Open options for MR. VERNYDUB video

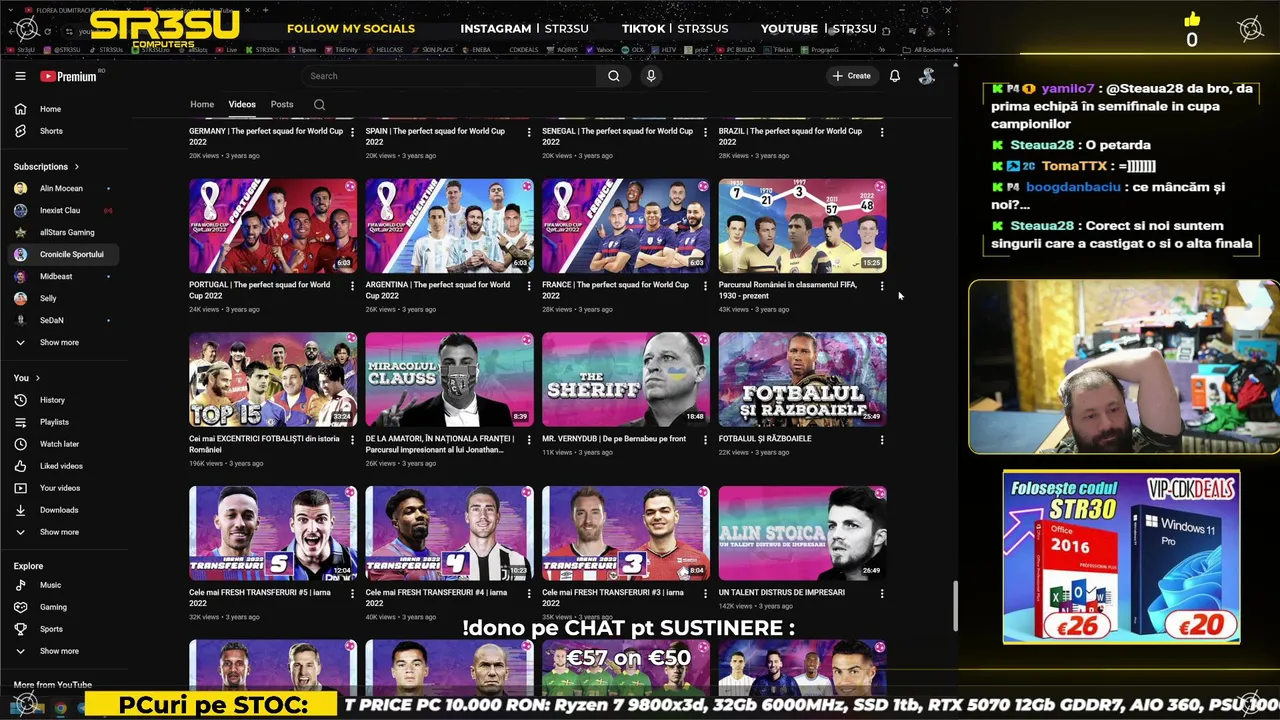[705, 440]
